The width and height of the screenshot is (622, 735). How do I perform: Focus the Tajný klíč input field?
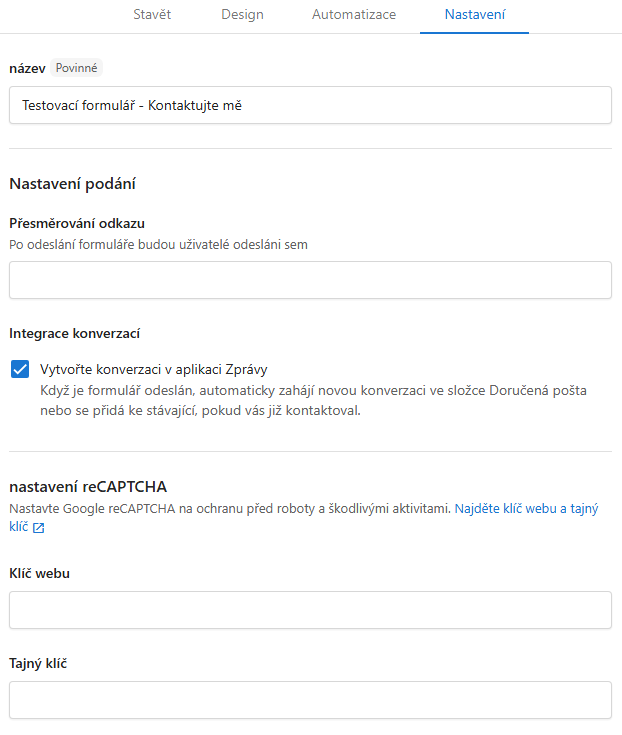[310, 700]
